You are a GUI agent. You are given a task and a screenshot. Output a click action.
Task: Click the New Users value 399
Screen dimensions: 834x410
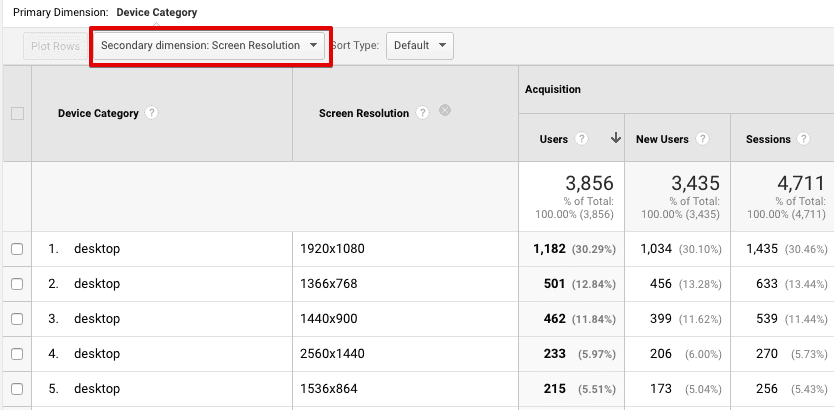click(661, 319)
